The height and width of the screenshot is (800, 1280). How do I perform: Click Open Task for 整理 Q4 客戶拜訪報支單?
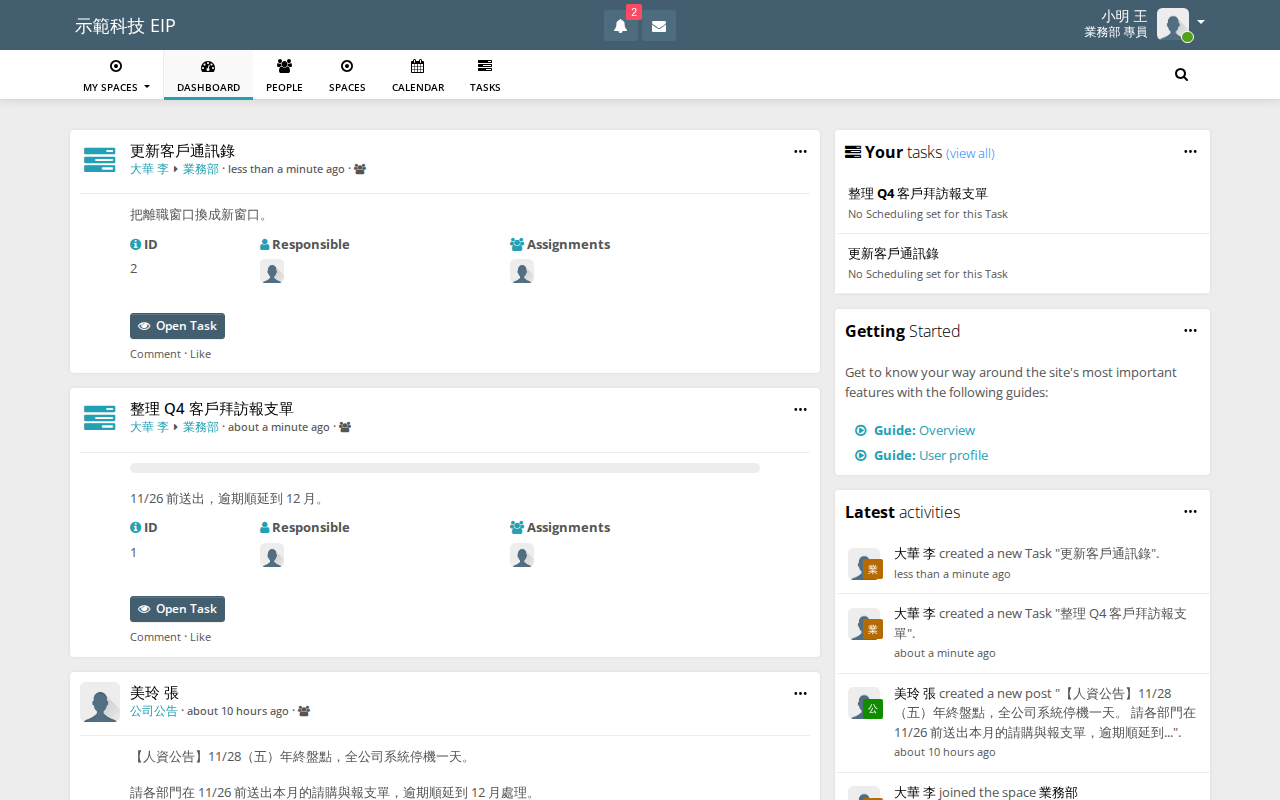click(177, 609)
